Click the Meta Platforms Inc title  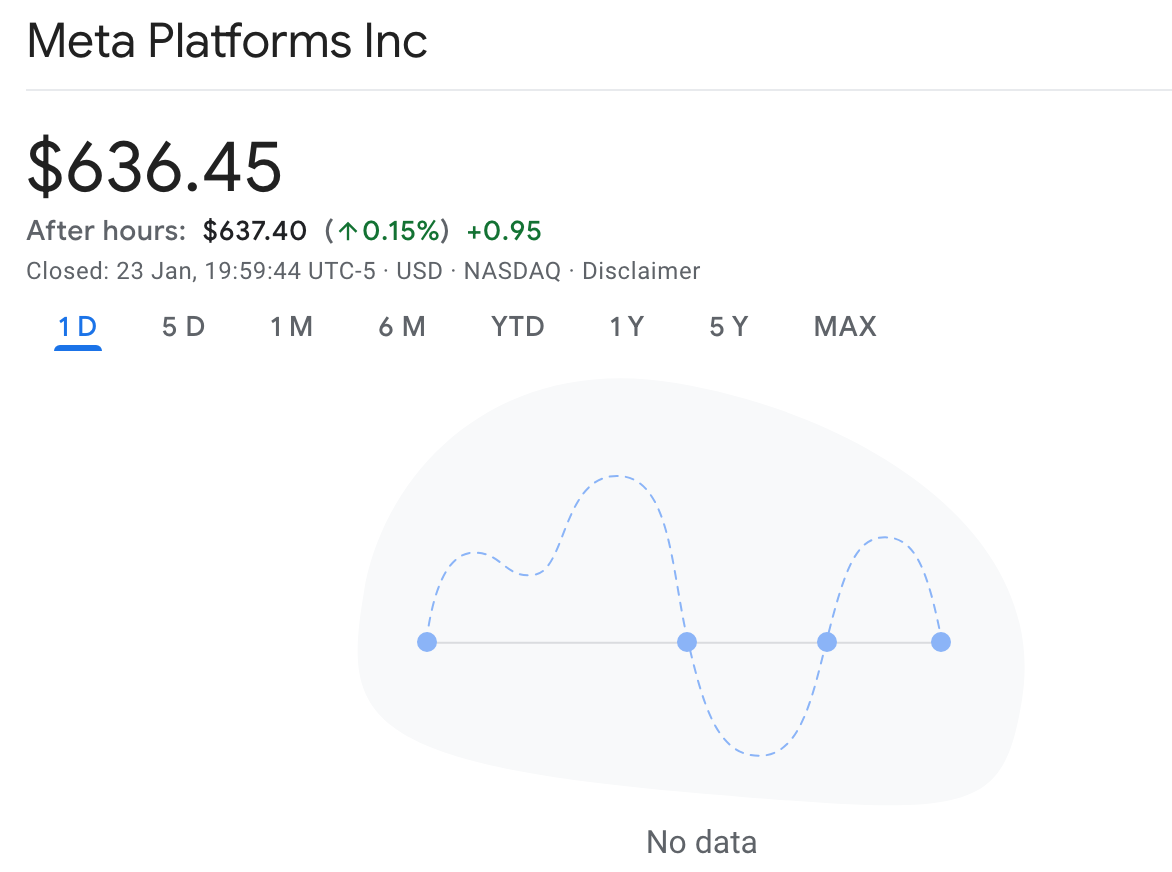[226, 41]
